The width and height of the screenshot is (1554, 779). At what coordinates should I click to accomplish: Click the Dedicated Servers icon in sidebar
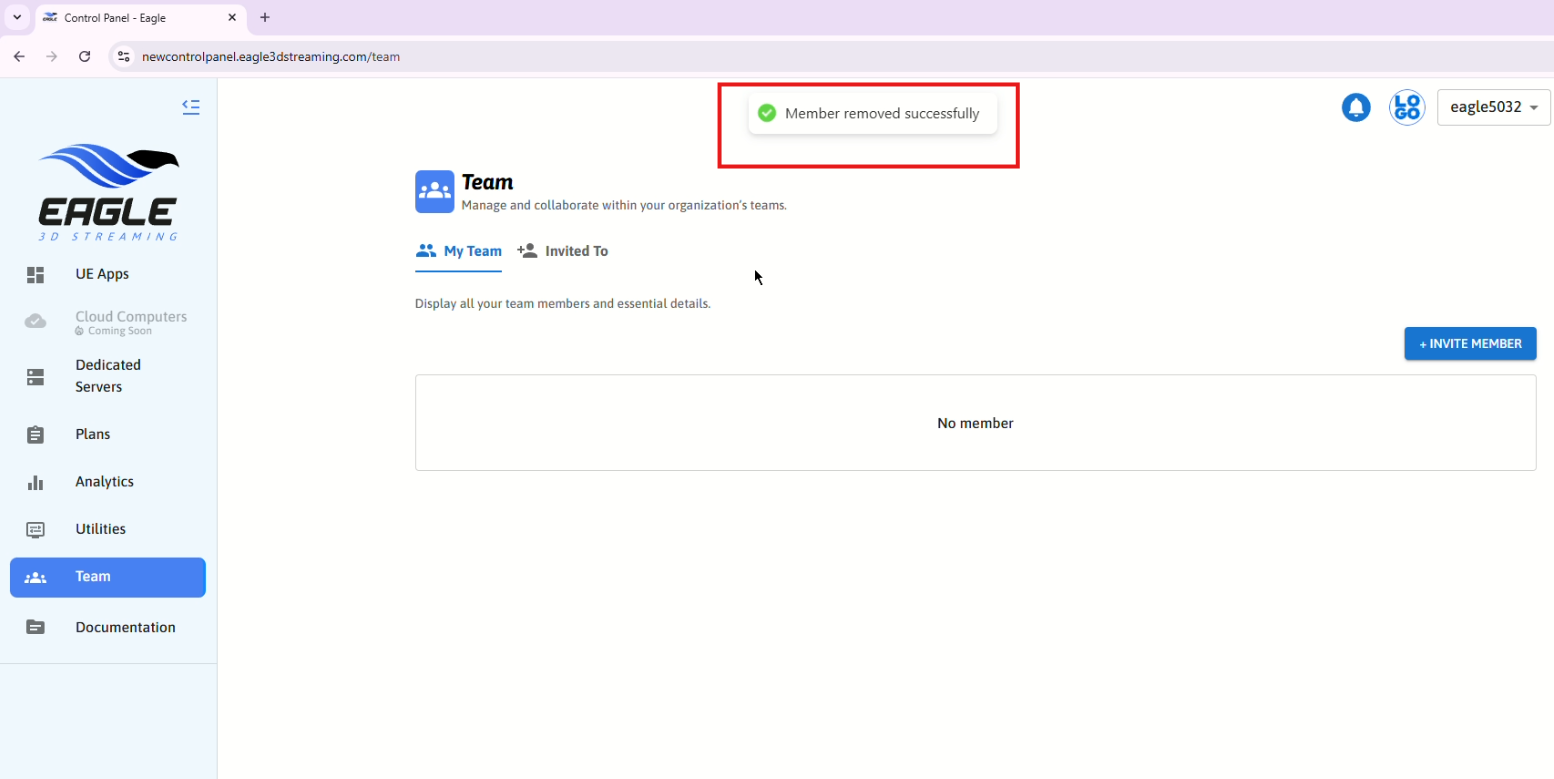36,376
